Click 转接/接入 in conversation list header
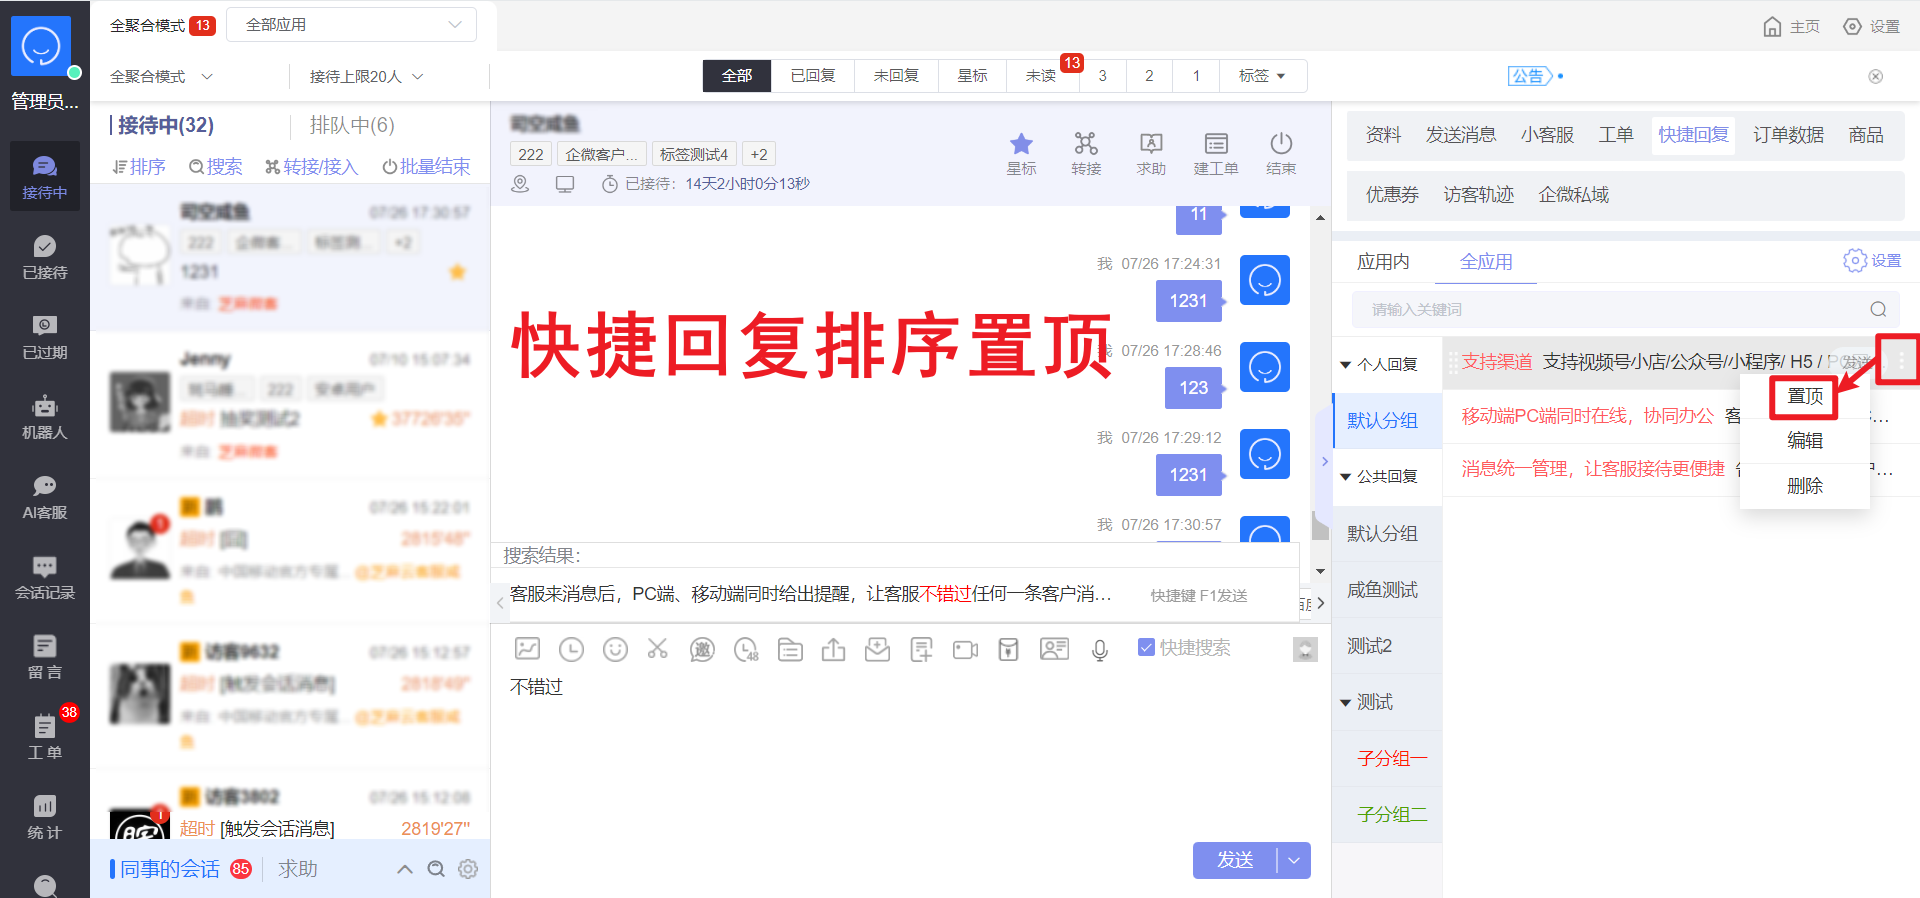The width and height of the screenshot is (1920, 898). pyautogui.click(x=311, y=167)
